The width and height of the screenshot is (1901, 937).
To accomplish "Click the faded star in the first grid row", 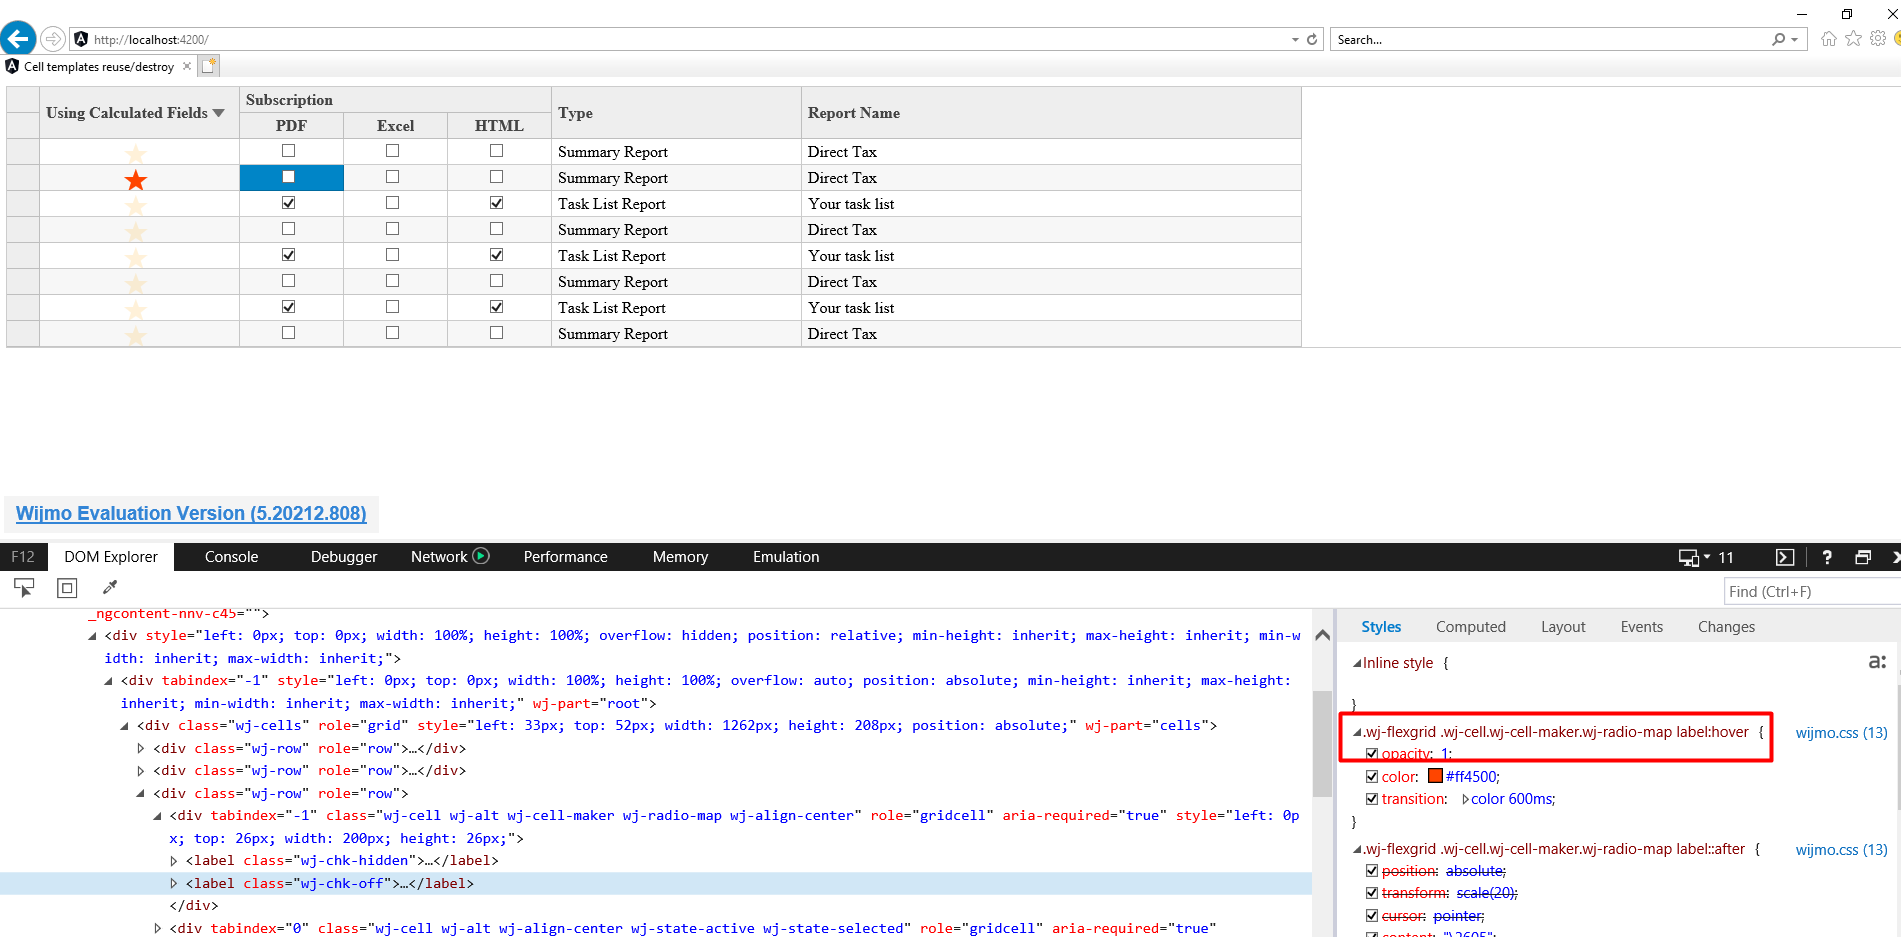I will click(136, 154).
